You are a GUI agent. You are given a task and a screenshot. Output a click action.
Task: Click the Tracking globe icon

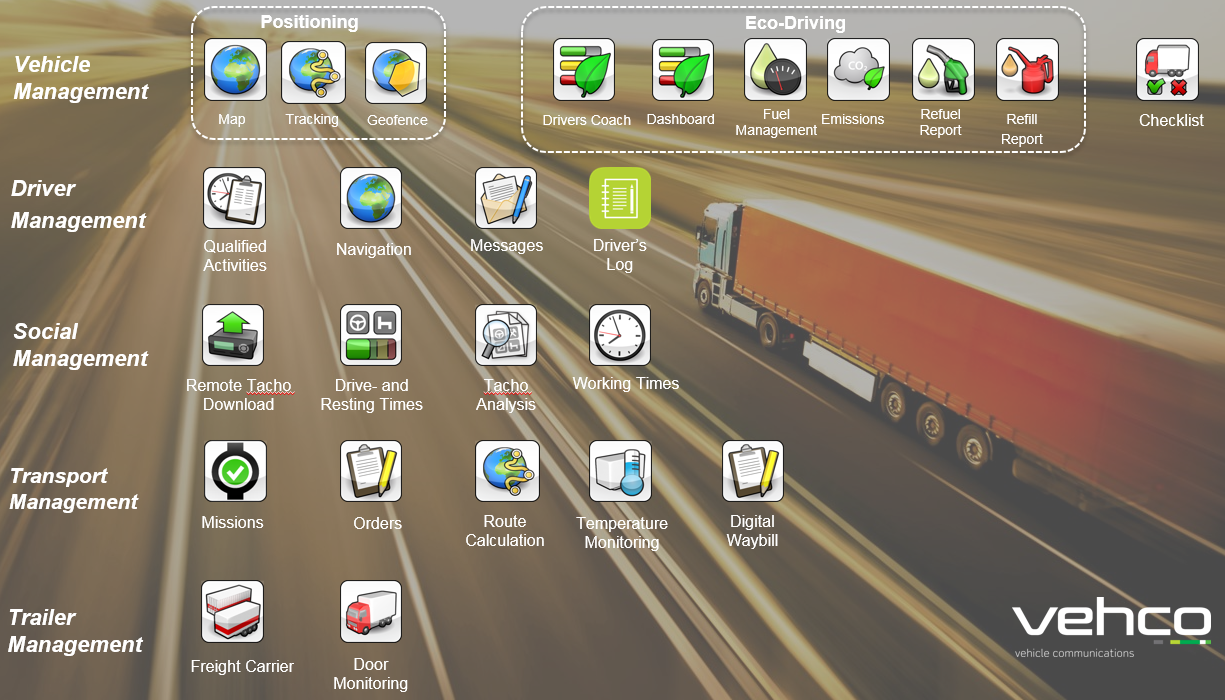(313, 72)
